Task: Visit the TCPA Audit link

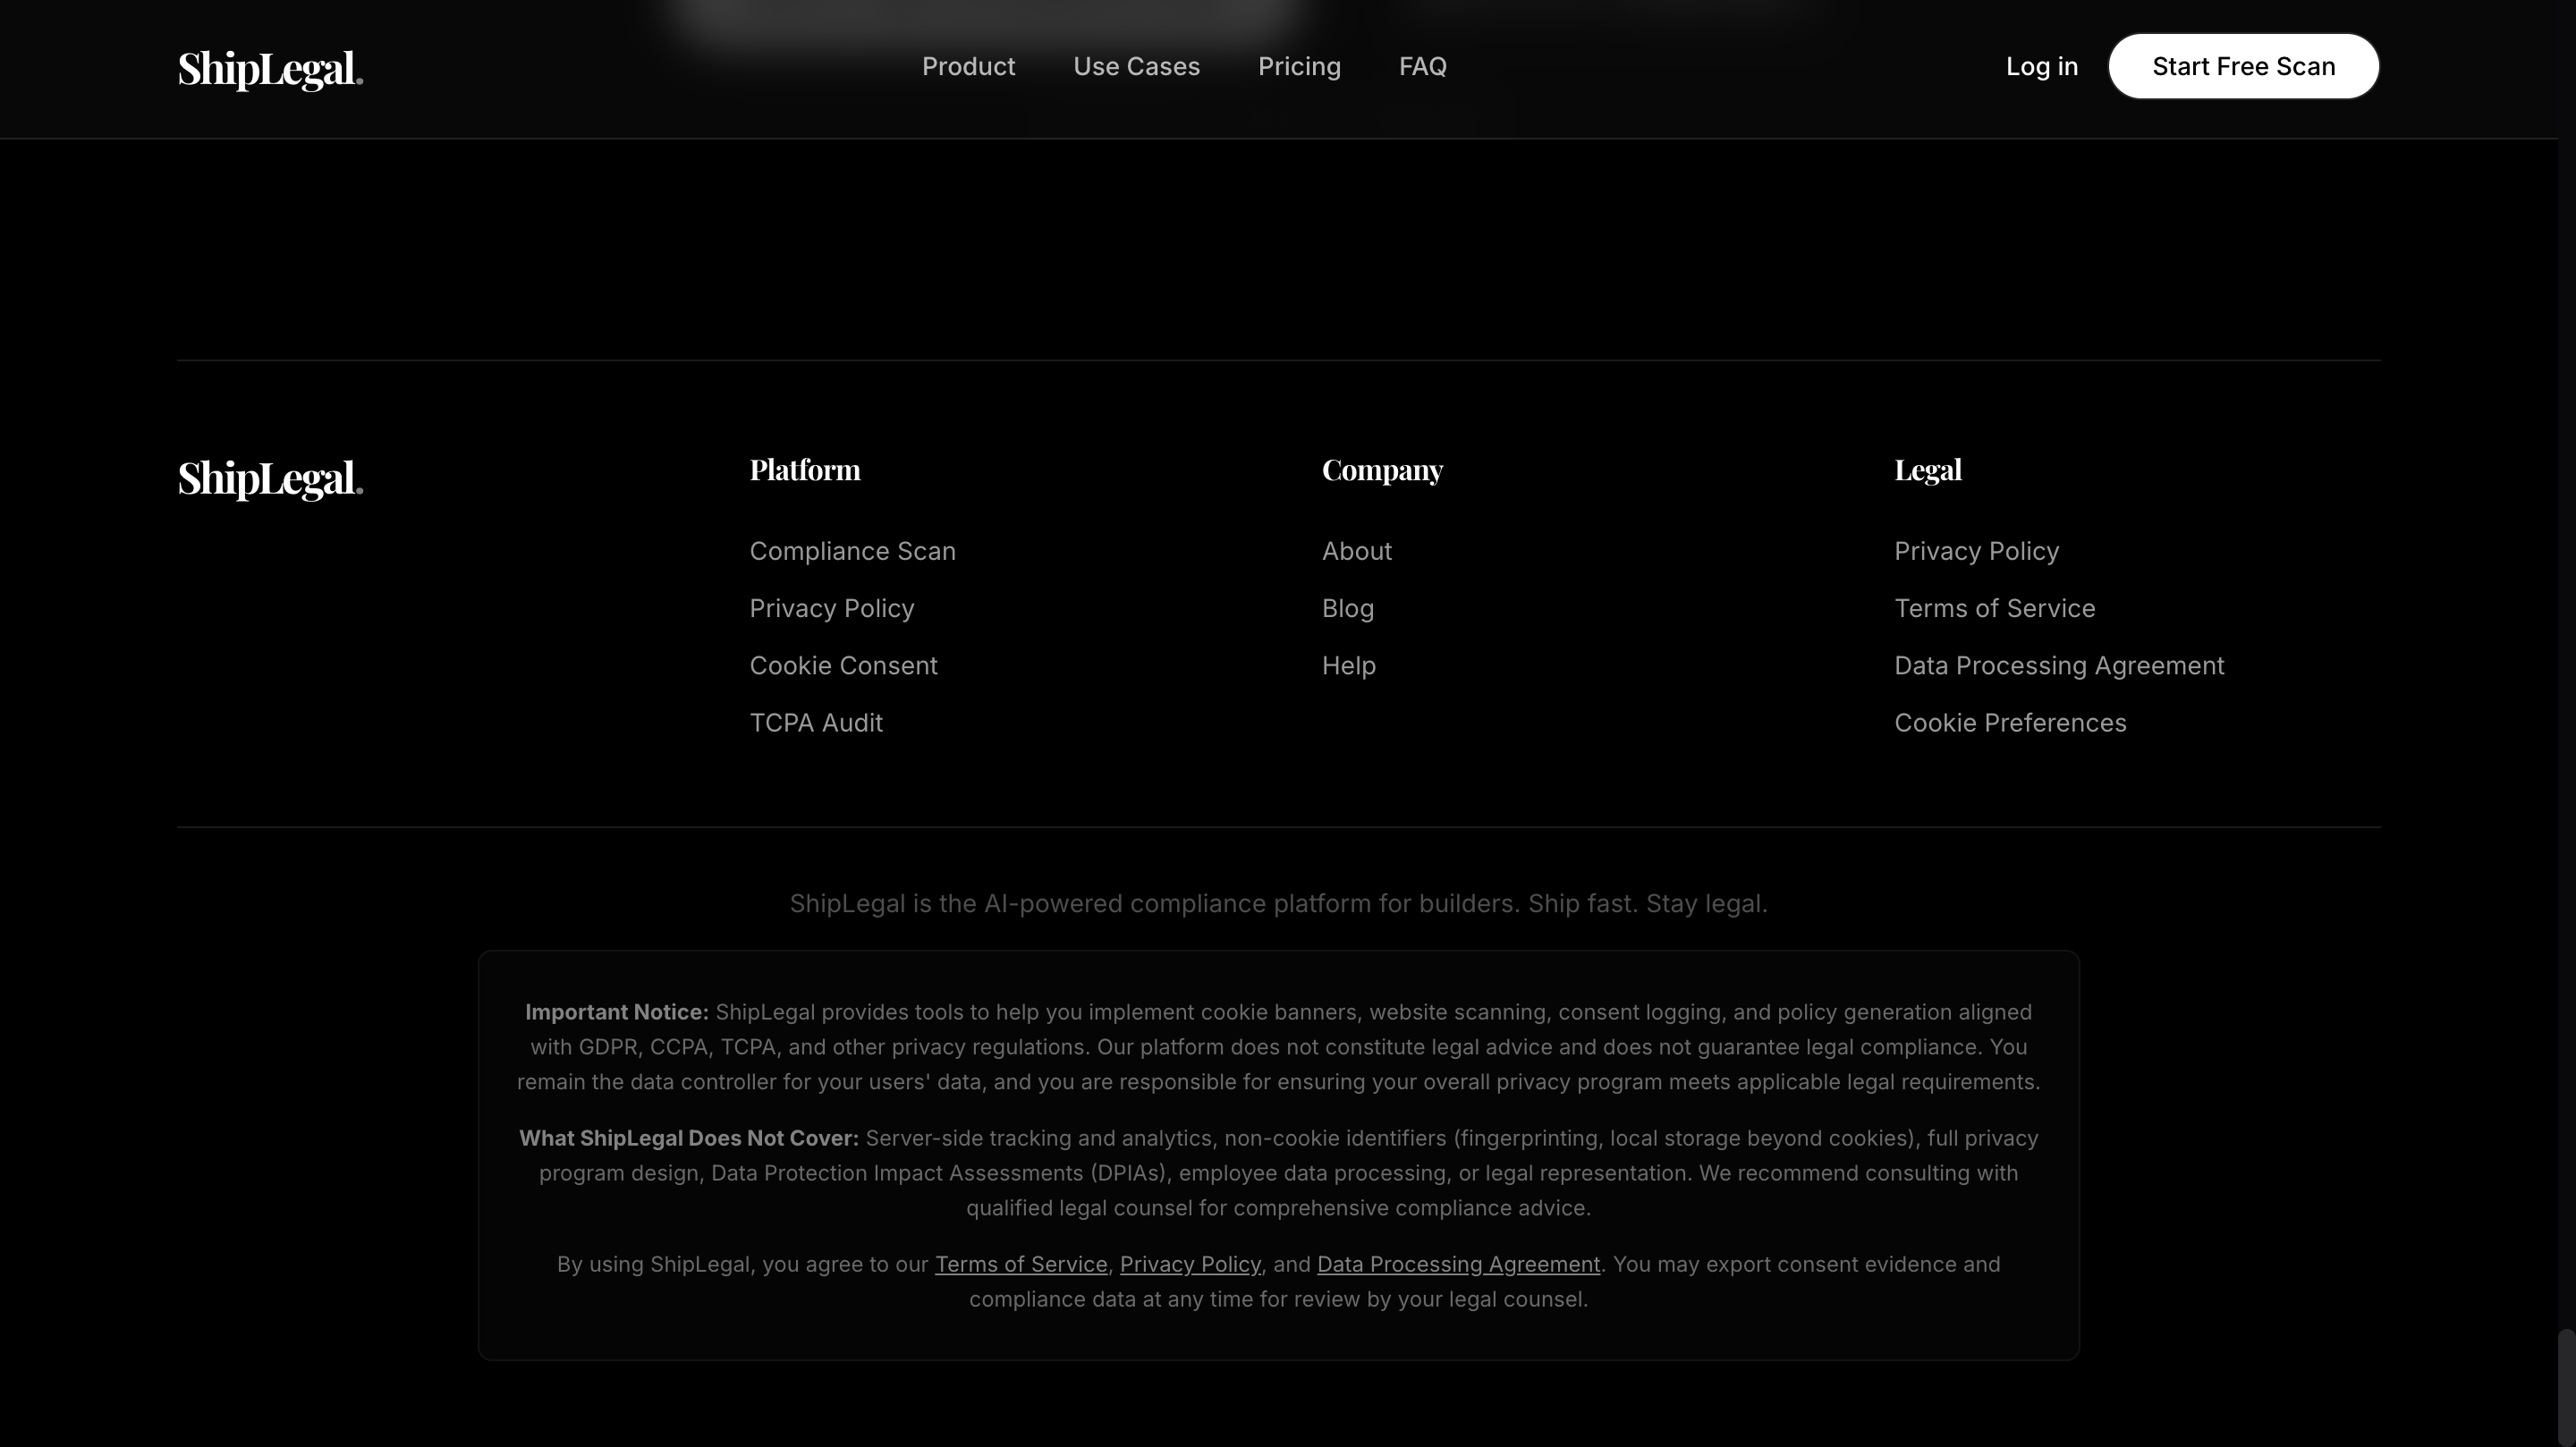Action: [816, 722]
